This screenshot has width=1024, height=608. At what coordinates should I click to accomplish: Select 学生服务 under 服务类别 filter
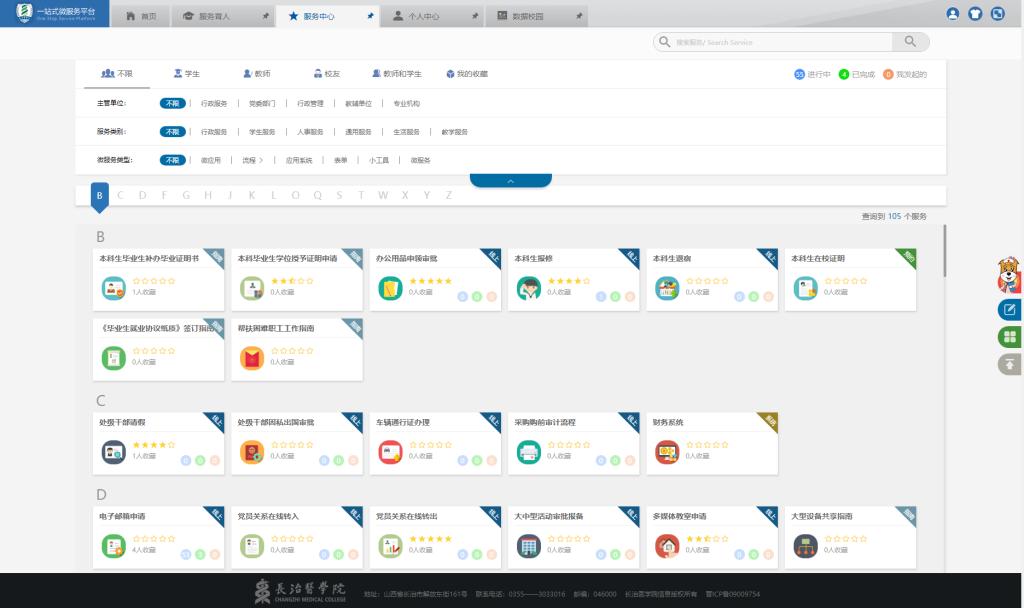pyautogui.click(x=262, y=131)
